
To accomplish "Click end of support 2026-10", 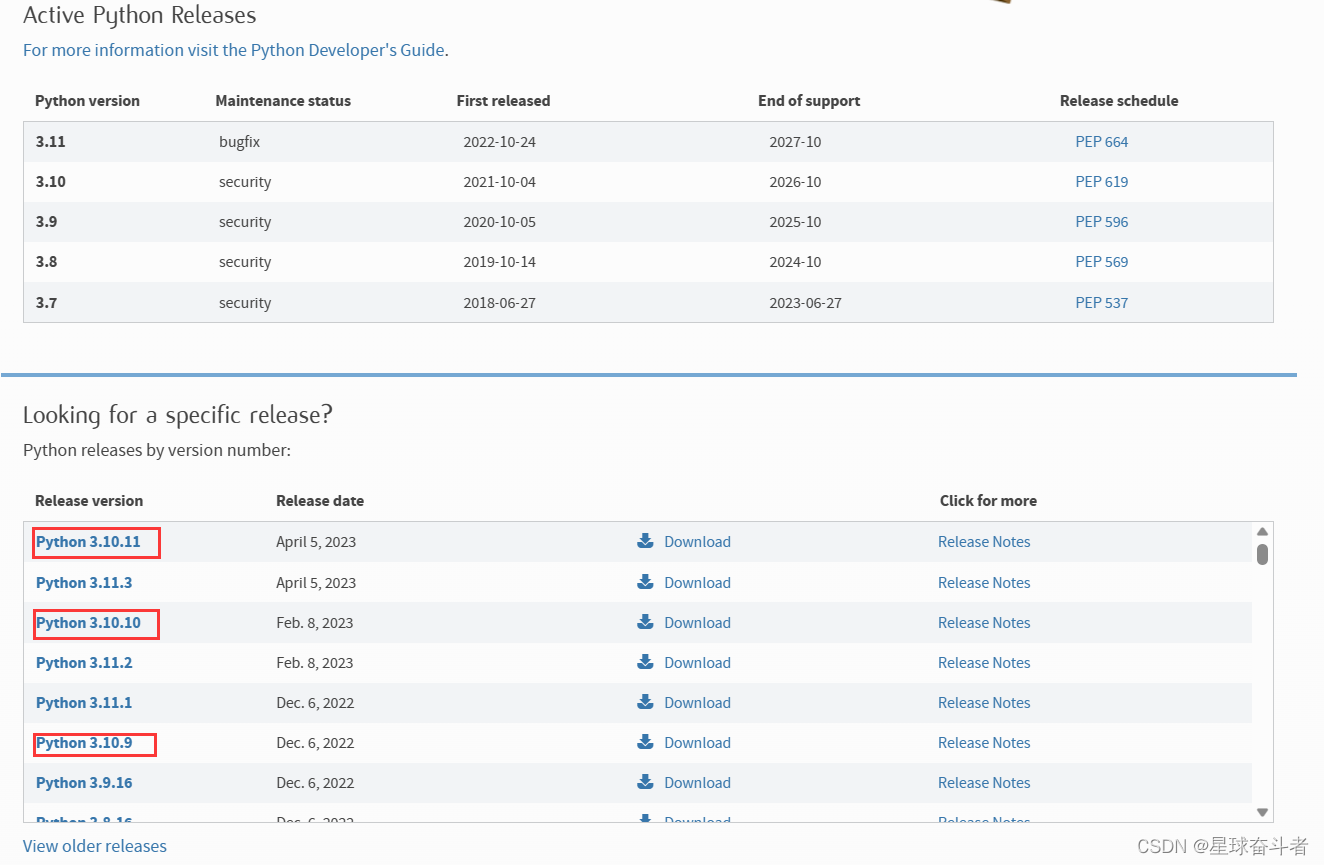I will pyautogui.click(x=795, y=182).
